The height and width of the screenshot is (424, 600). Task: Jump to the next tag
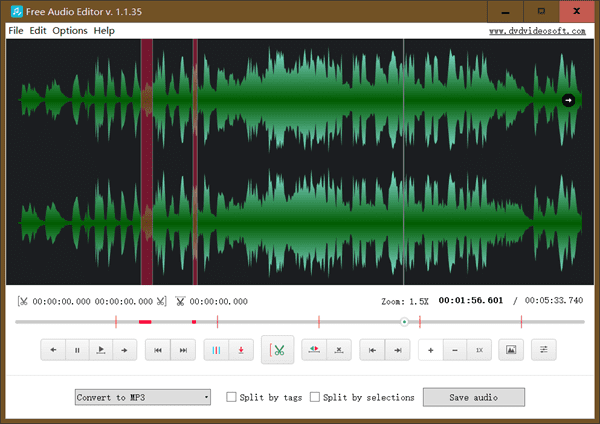[183, 350]
